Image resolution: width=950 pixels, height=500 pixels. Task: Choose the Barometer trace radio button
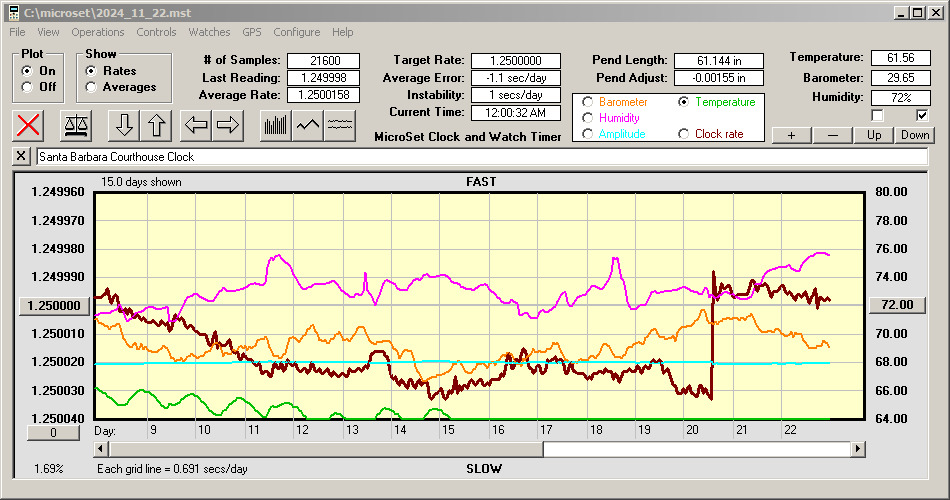tap(588, 102)
